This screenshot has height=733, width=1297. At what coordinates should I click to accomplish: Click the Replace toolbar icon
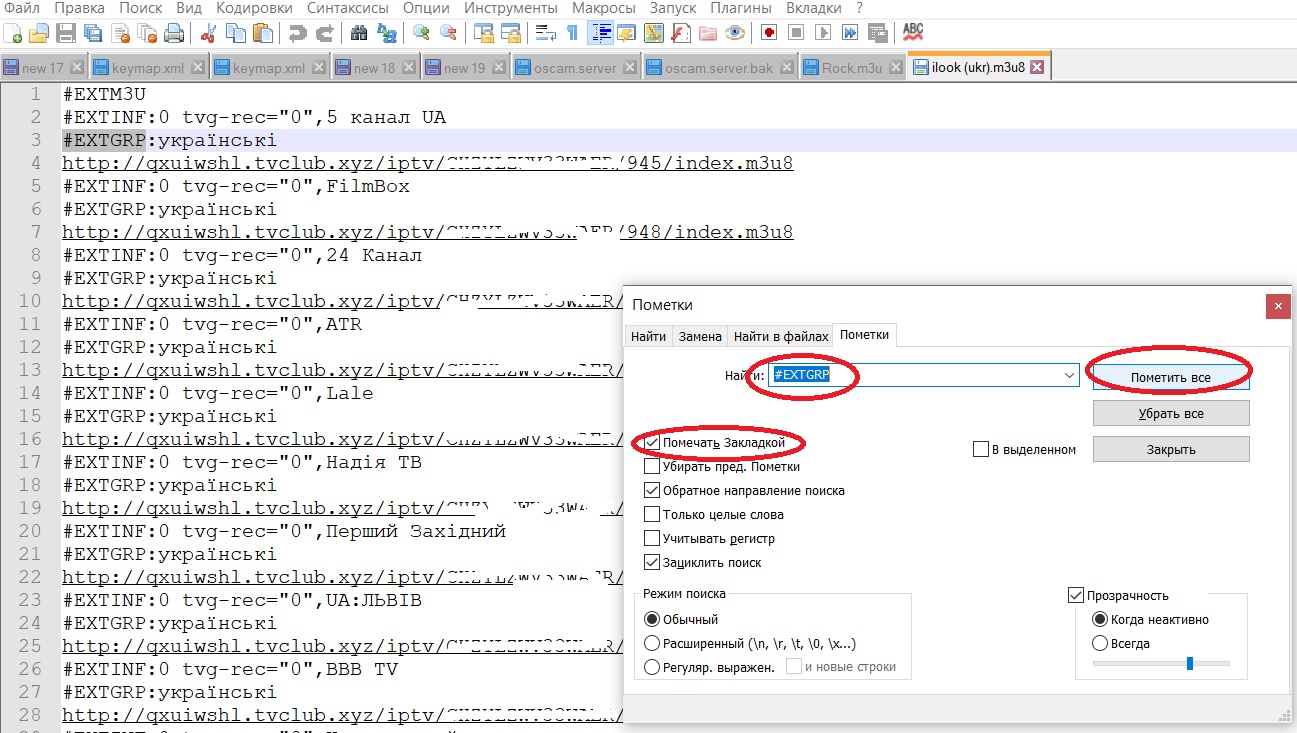(386, 33)
